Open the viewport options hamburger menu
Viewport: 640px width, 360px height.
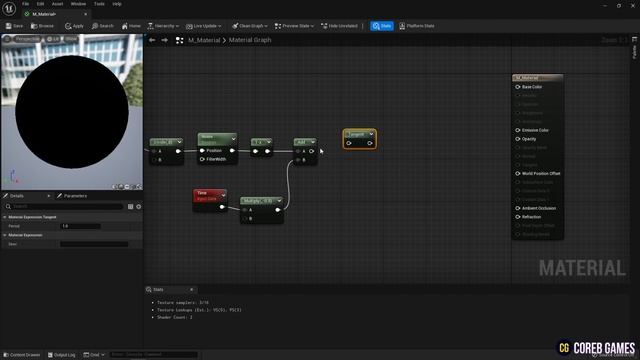coord(7,39)
